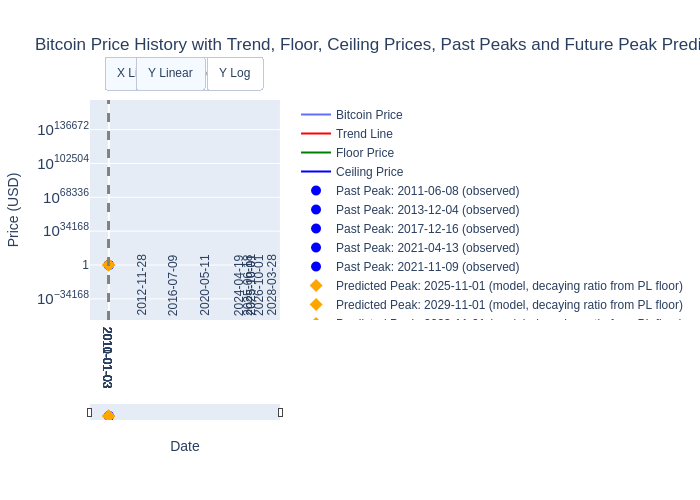This screenshot has width=700, height=500.
Task: Click the Past Peak 2013-12-04 legend marker
Action: click(x=316, y=210)
